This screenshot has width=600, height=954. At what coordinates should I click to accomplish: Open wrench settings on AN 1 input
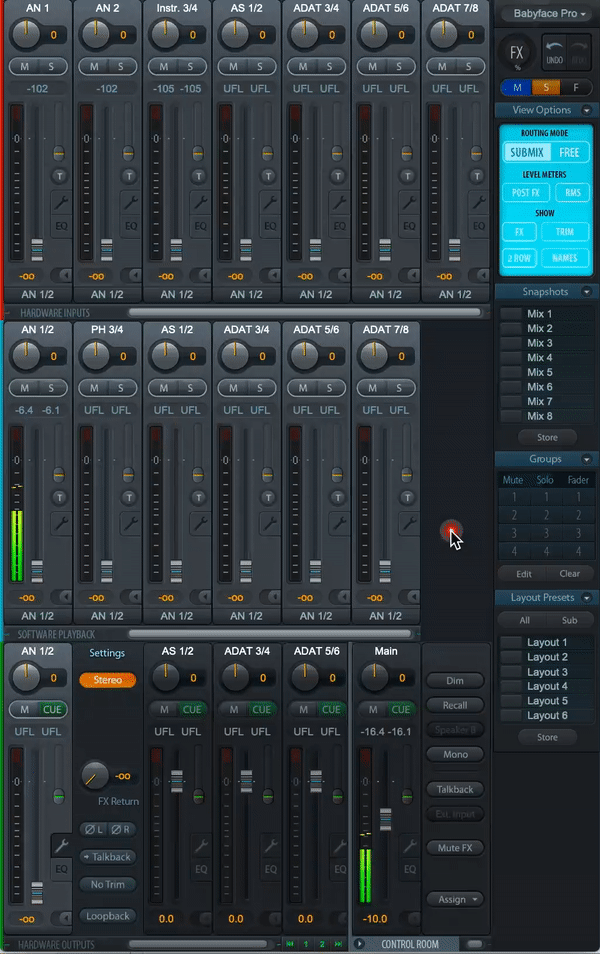coord(59,200)
